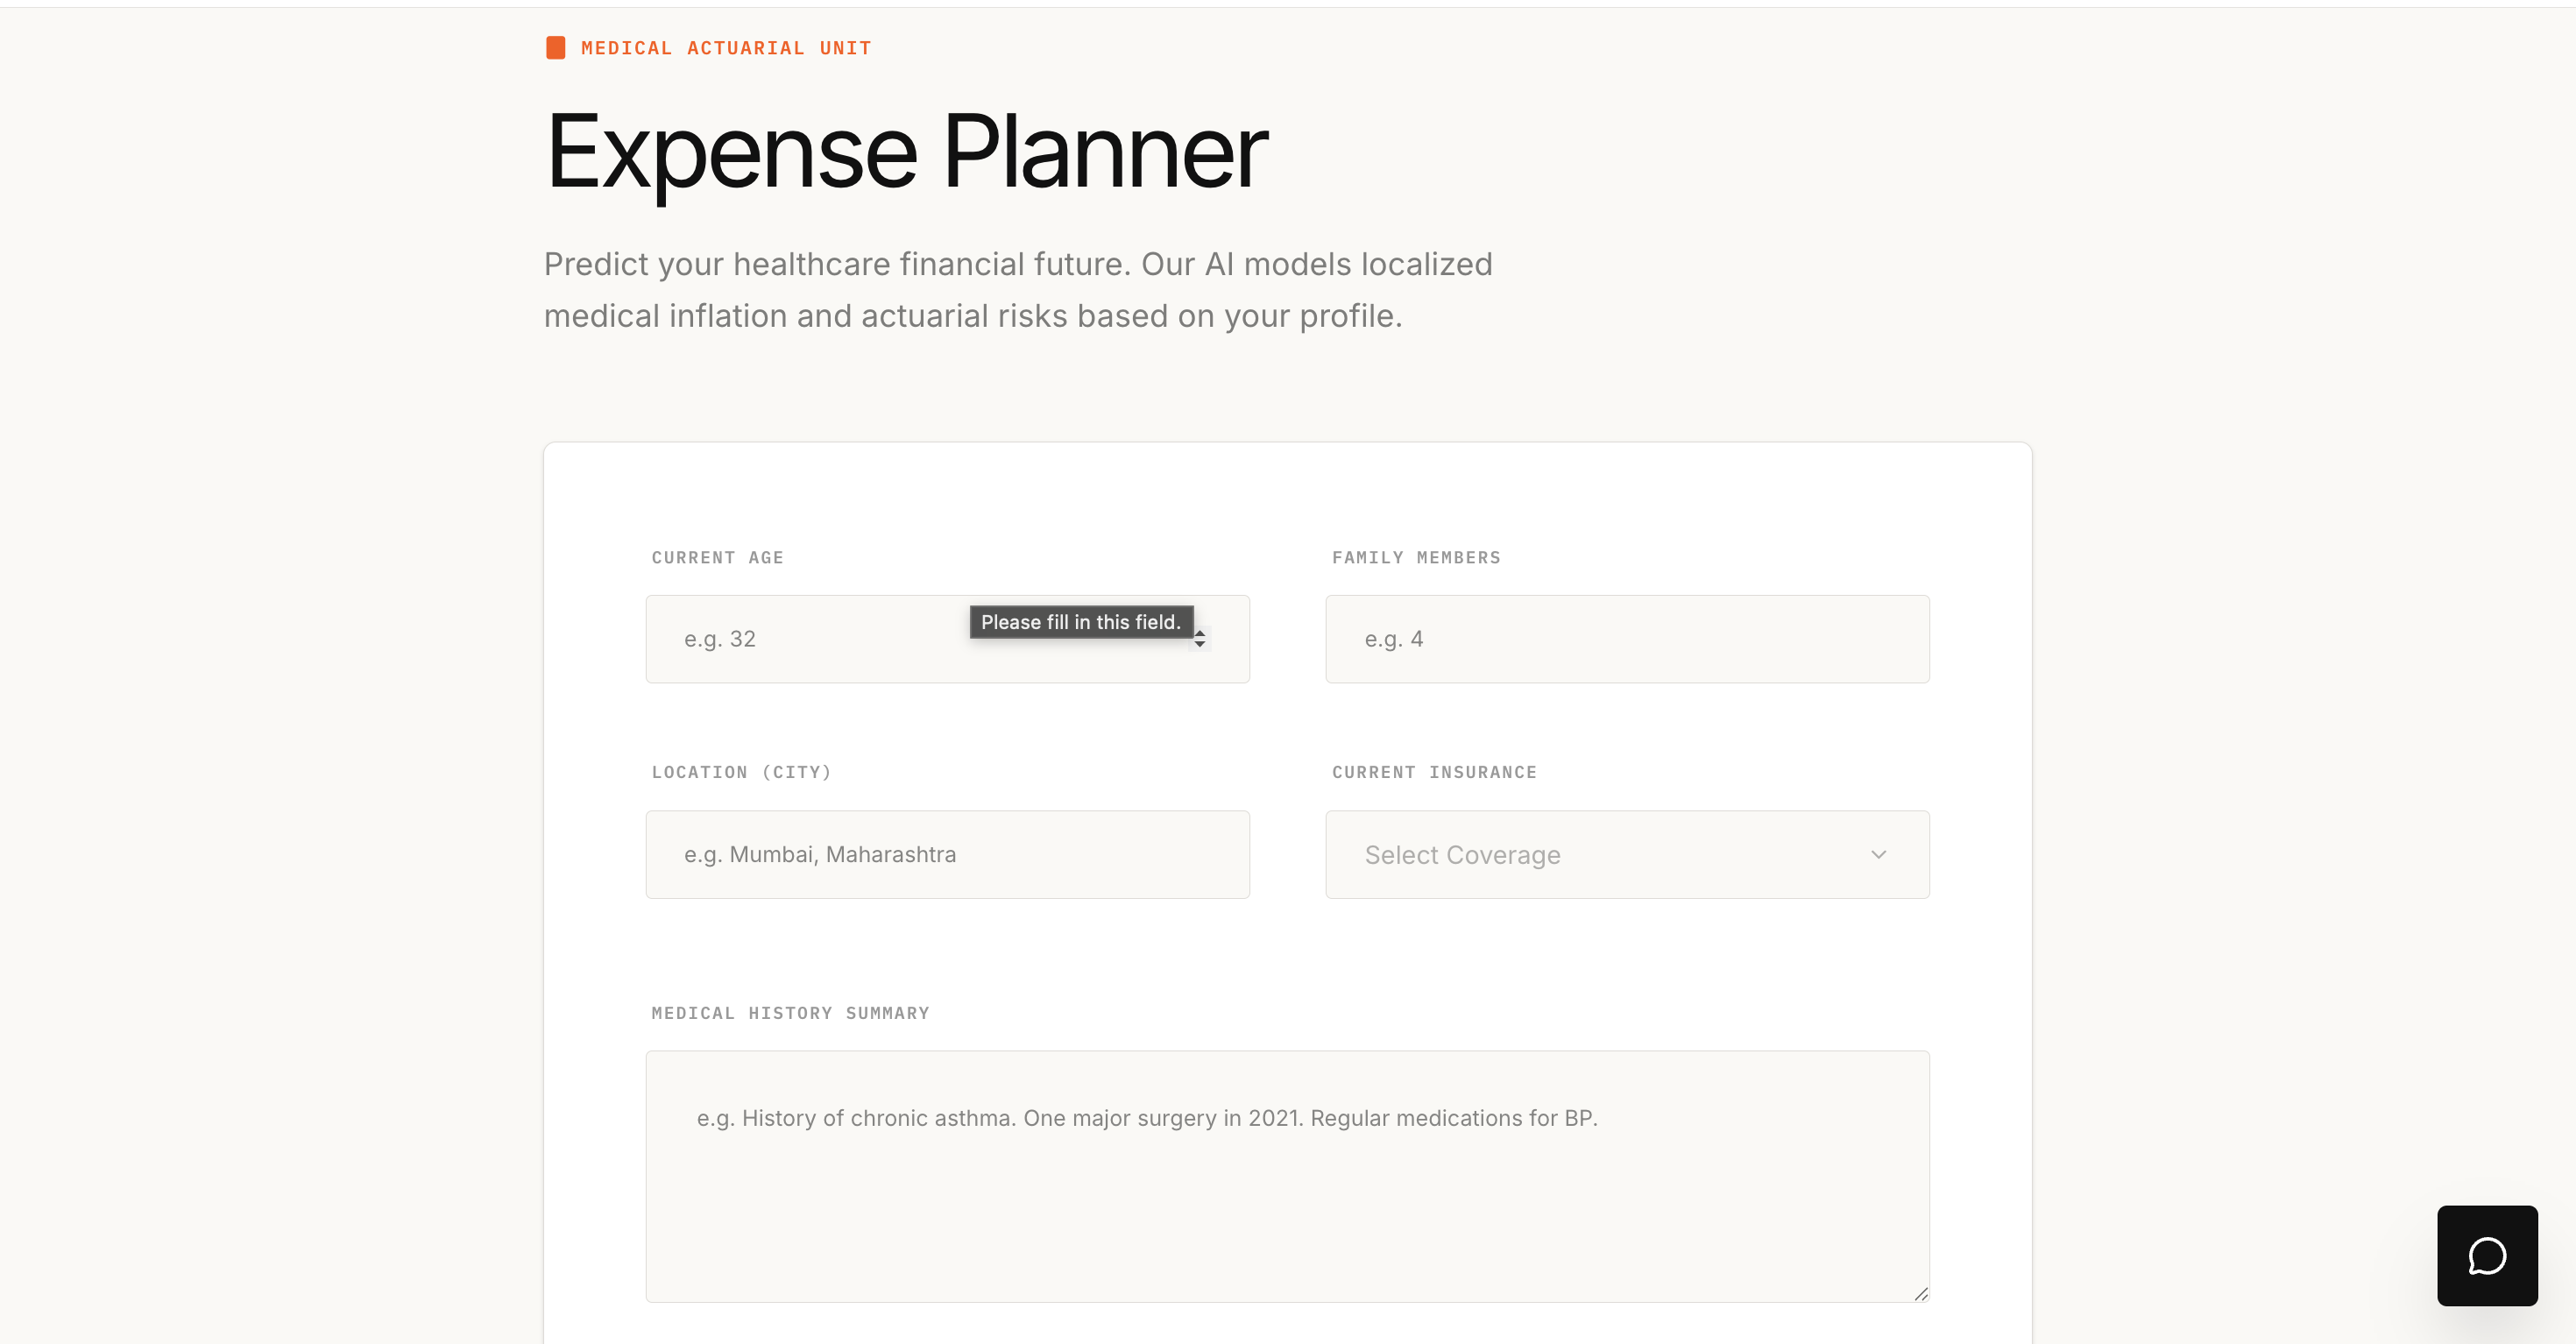Image resolution: width=2576 pixels, height=1344 pixels.
Task: Click the Current Age field label
Action: coord(717,558)
